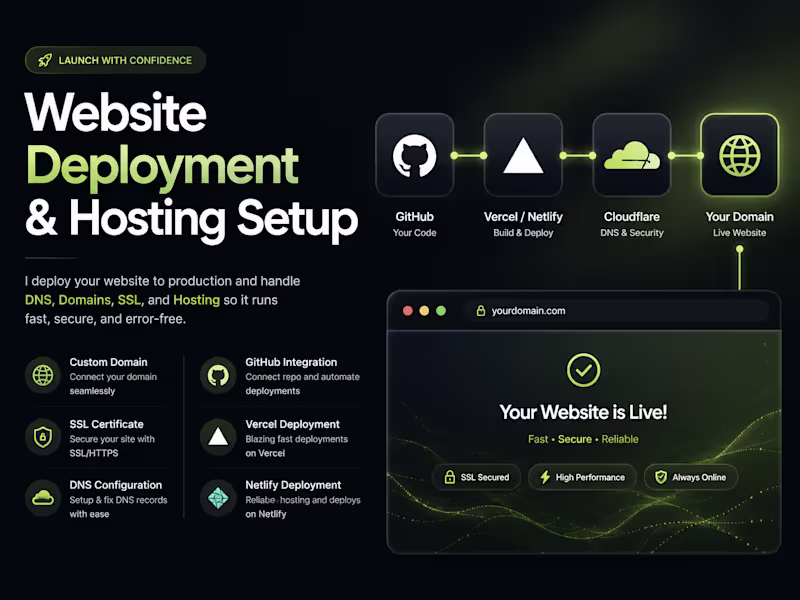Click the 'Fast • Secure • Reliable' tagline
This screenshot has width=800, height=600.
(583, 439)
